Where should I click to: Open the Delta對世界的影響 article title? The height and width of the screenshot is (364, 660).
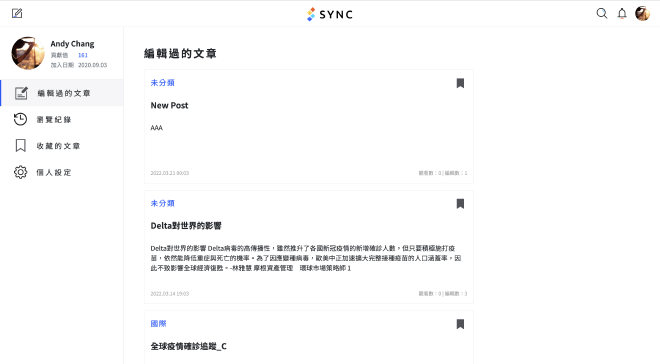point(186,226)
